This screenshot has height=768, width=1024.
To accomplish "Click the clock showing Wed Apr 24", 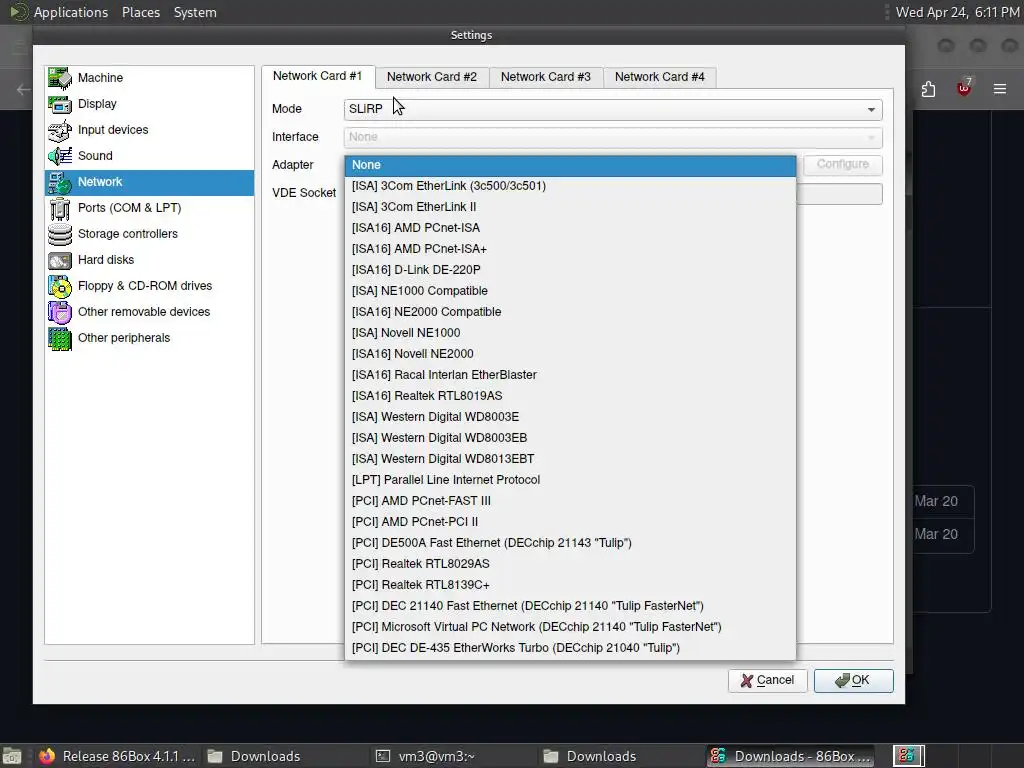I will point(957,12).
